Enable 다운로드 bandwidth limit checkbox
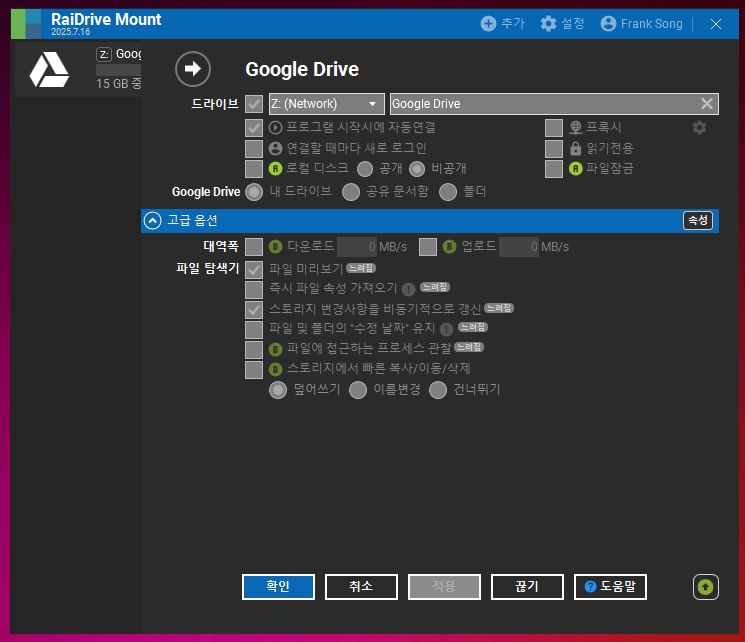The height and width of the screenshot is (642, 745). [x=254, y=247]
